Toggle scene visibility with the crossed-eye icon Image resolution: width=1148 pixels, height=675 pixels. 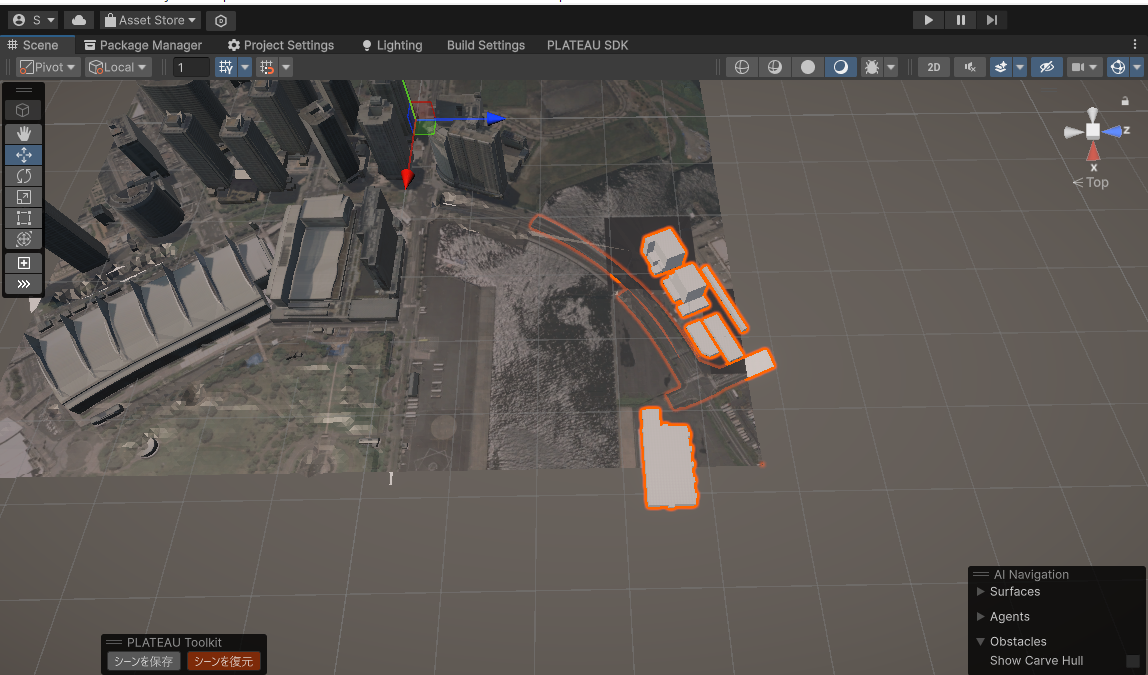pyautogui.click(x=1046, y=66)
